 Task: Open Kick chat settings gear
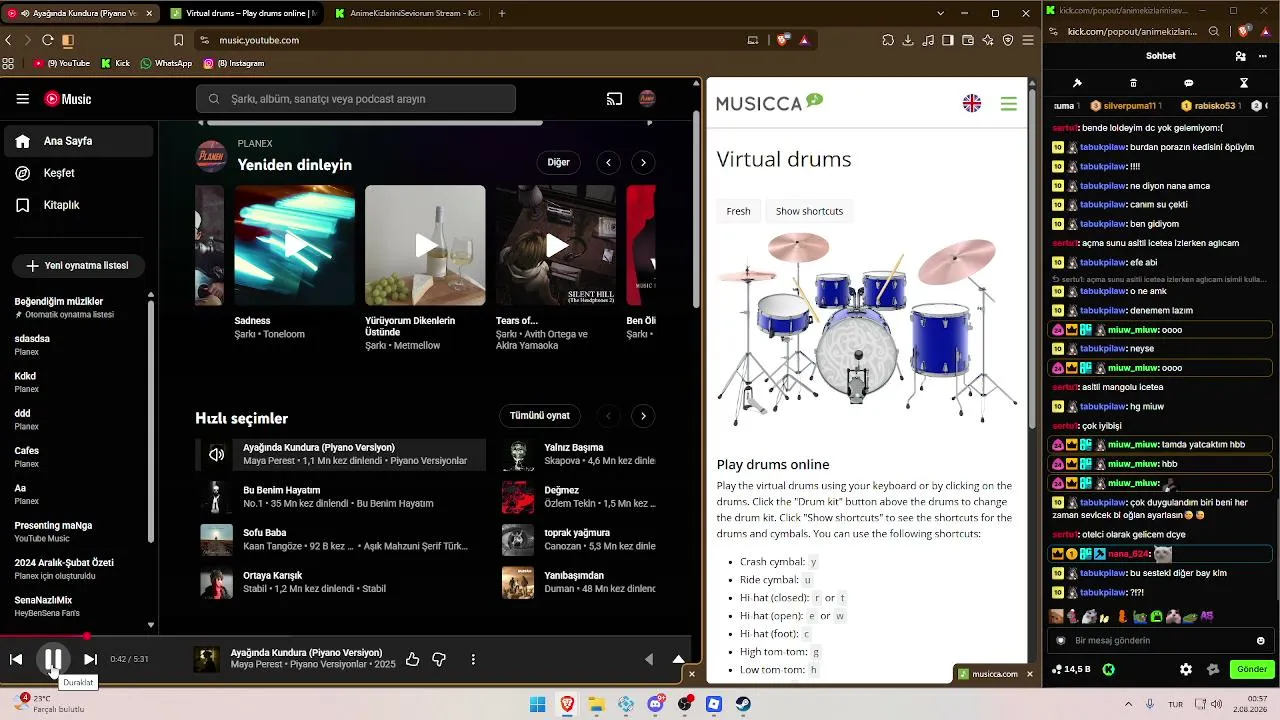pyautogui.click(x=1186, y=669)
